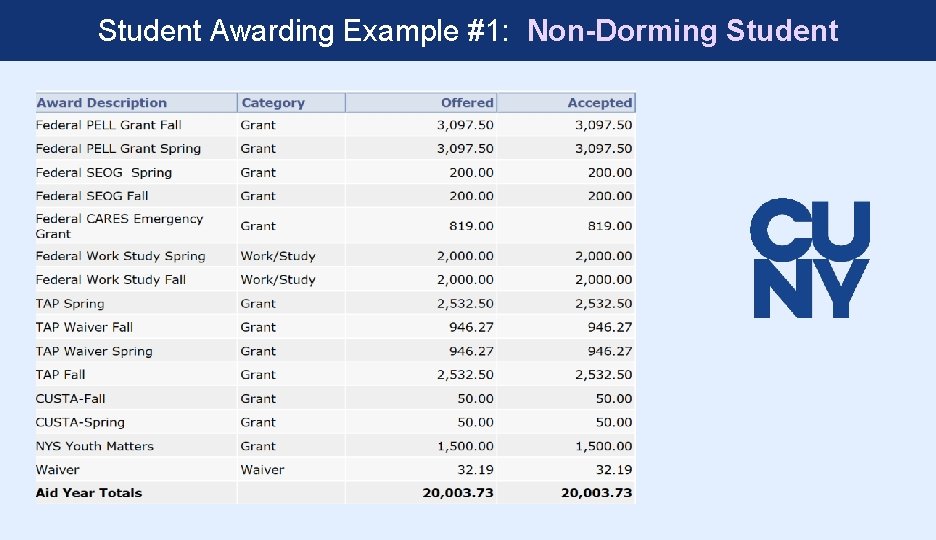Viewport: 936px width, 540px height.
Task: Click Work/Study category for Federal Work Study Spring
Action: point(278,256)
